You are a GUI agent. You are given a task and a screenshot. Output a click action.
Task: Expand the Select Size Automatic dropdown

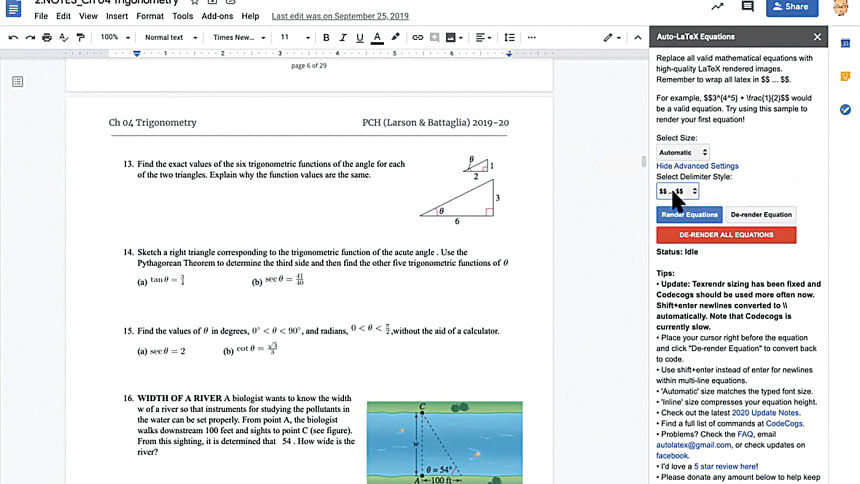coord(682,152)
